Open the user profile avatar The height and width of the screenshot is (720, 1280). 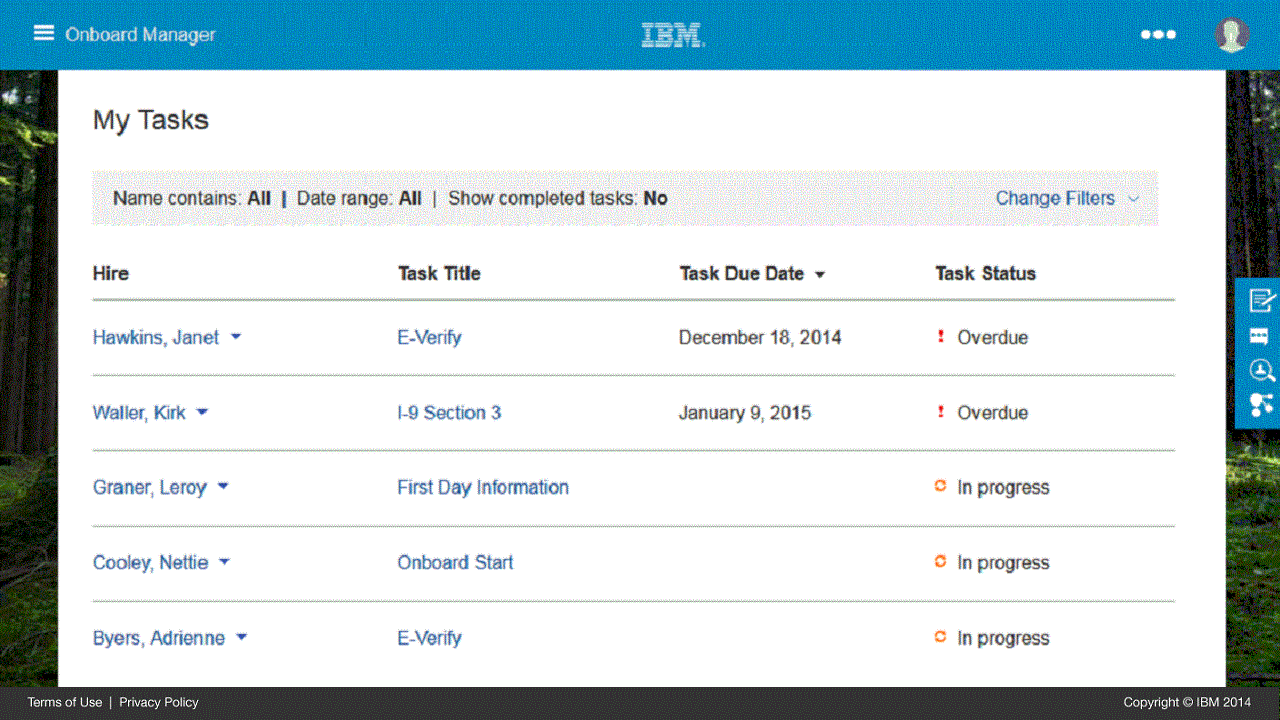coord(1231,34)
